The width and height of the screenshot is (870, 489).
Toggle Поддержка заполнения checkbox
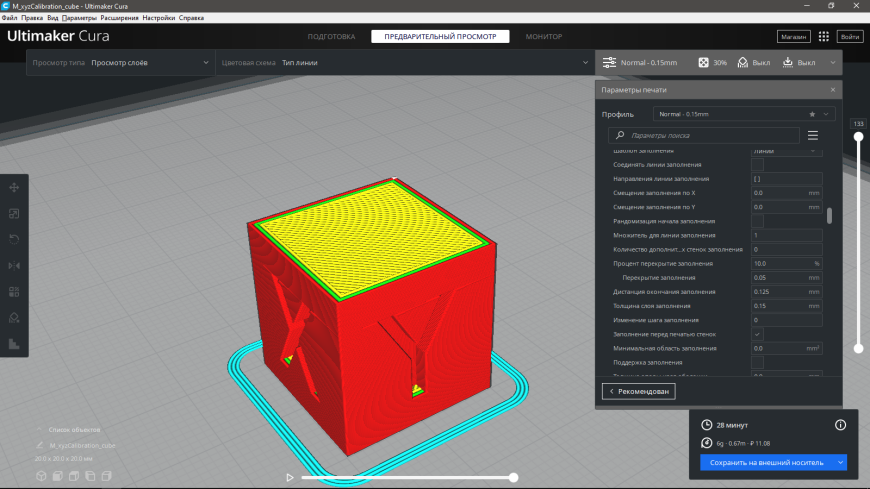click(x=757, y=362)
